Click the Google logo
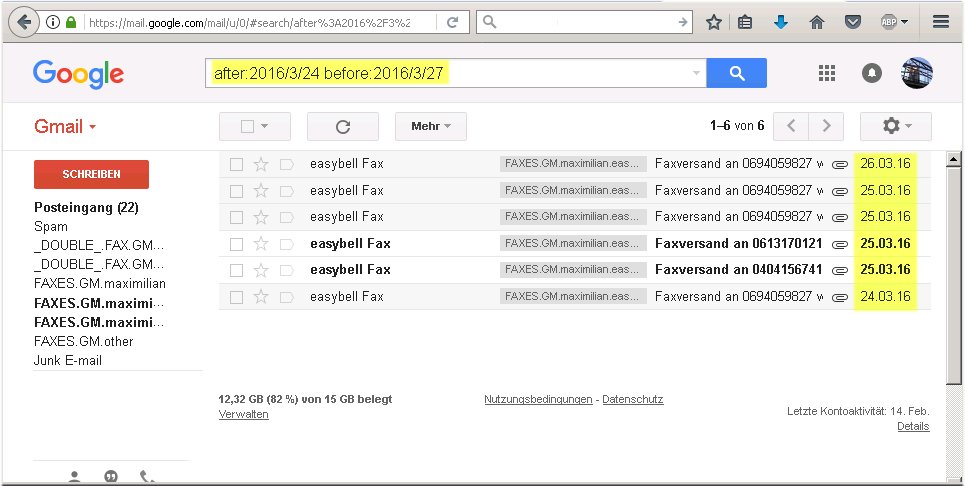This screenshot has height=486, width=965. click(78, 74)
